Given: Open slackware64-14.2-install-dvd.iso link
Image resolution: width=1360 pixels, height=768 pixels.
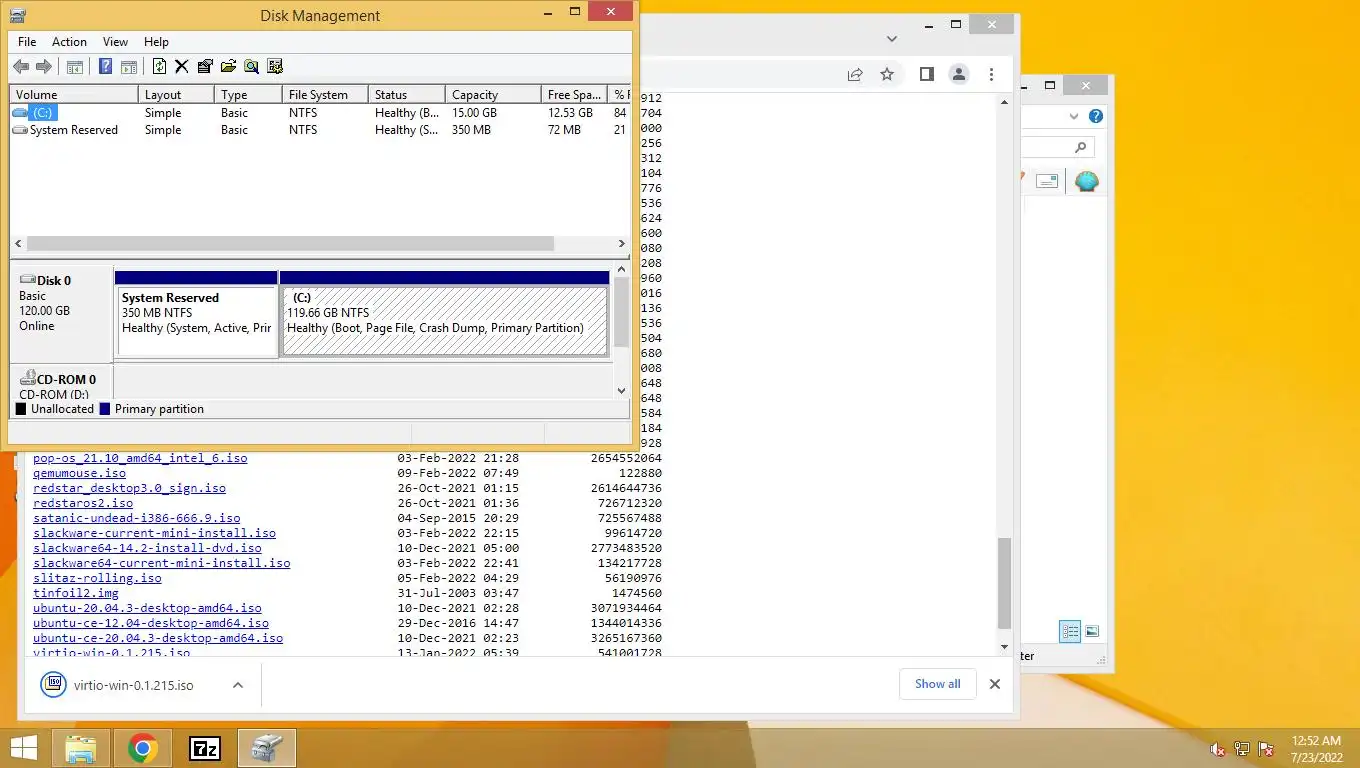Looking at the screenshot, I should (x=147, y=548).
